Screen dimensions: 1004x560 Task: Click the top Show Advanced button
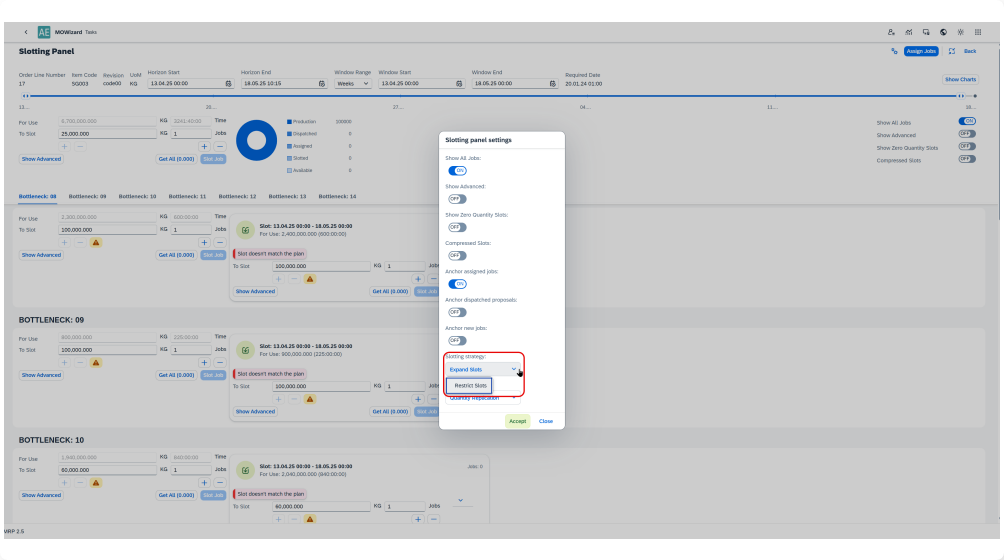click(x=41, y=159)
